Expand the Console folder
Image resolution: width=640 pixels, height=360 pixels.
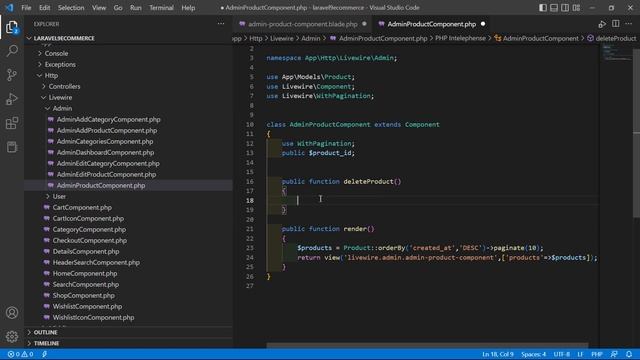pyautogui.click(x=56, y=53)
